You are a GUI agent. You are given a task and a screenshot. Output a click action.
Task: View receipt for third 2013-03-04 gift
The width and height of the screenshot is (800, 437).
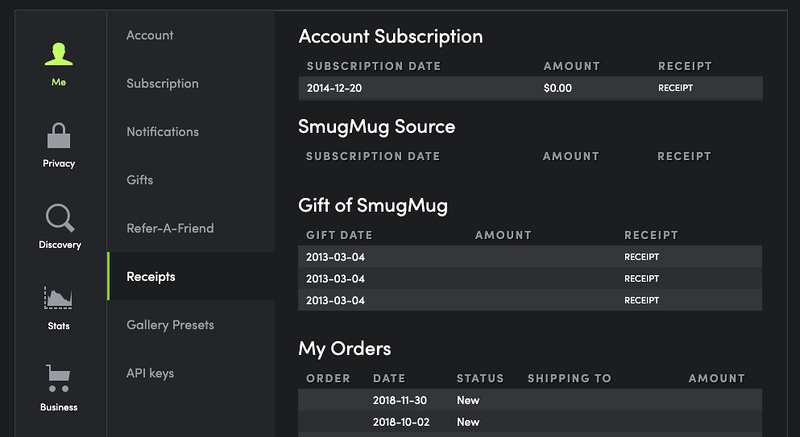pyautogui.click(x=642, y=301)
